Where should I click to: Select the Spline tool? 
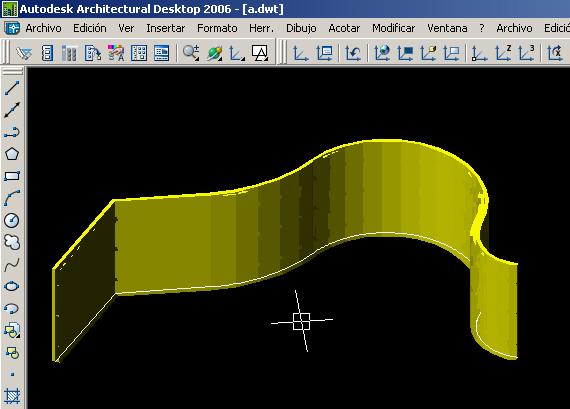coord(12,264)
